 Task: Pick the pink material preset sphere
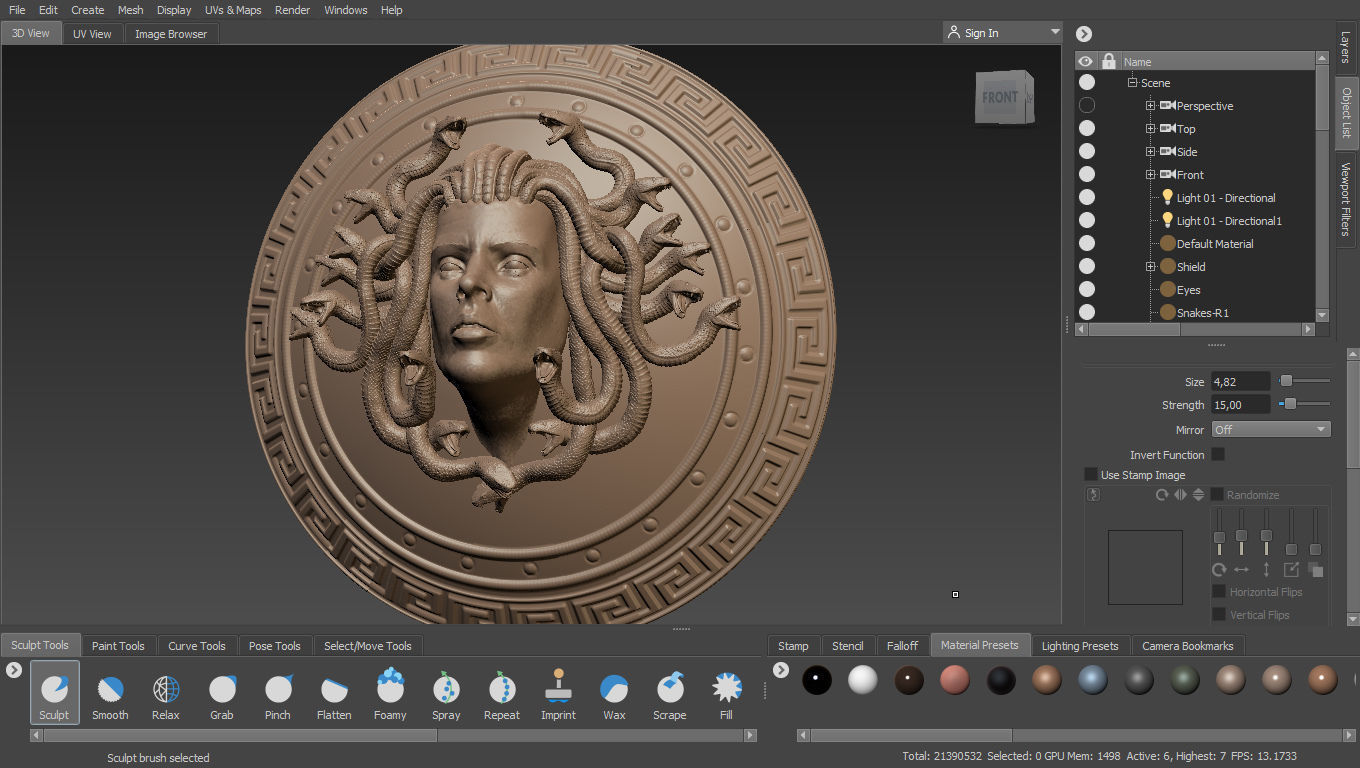955,680
